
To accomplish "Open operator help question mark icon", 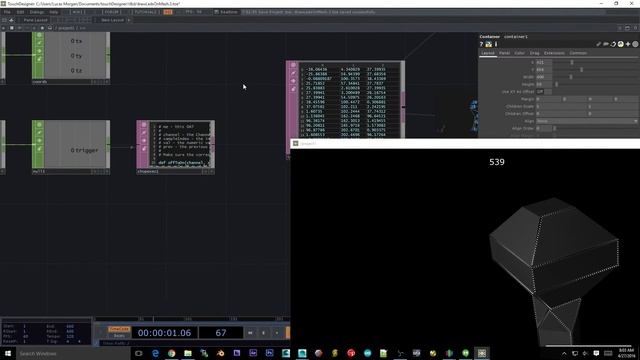I will pos(482,44).
